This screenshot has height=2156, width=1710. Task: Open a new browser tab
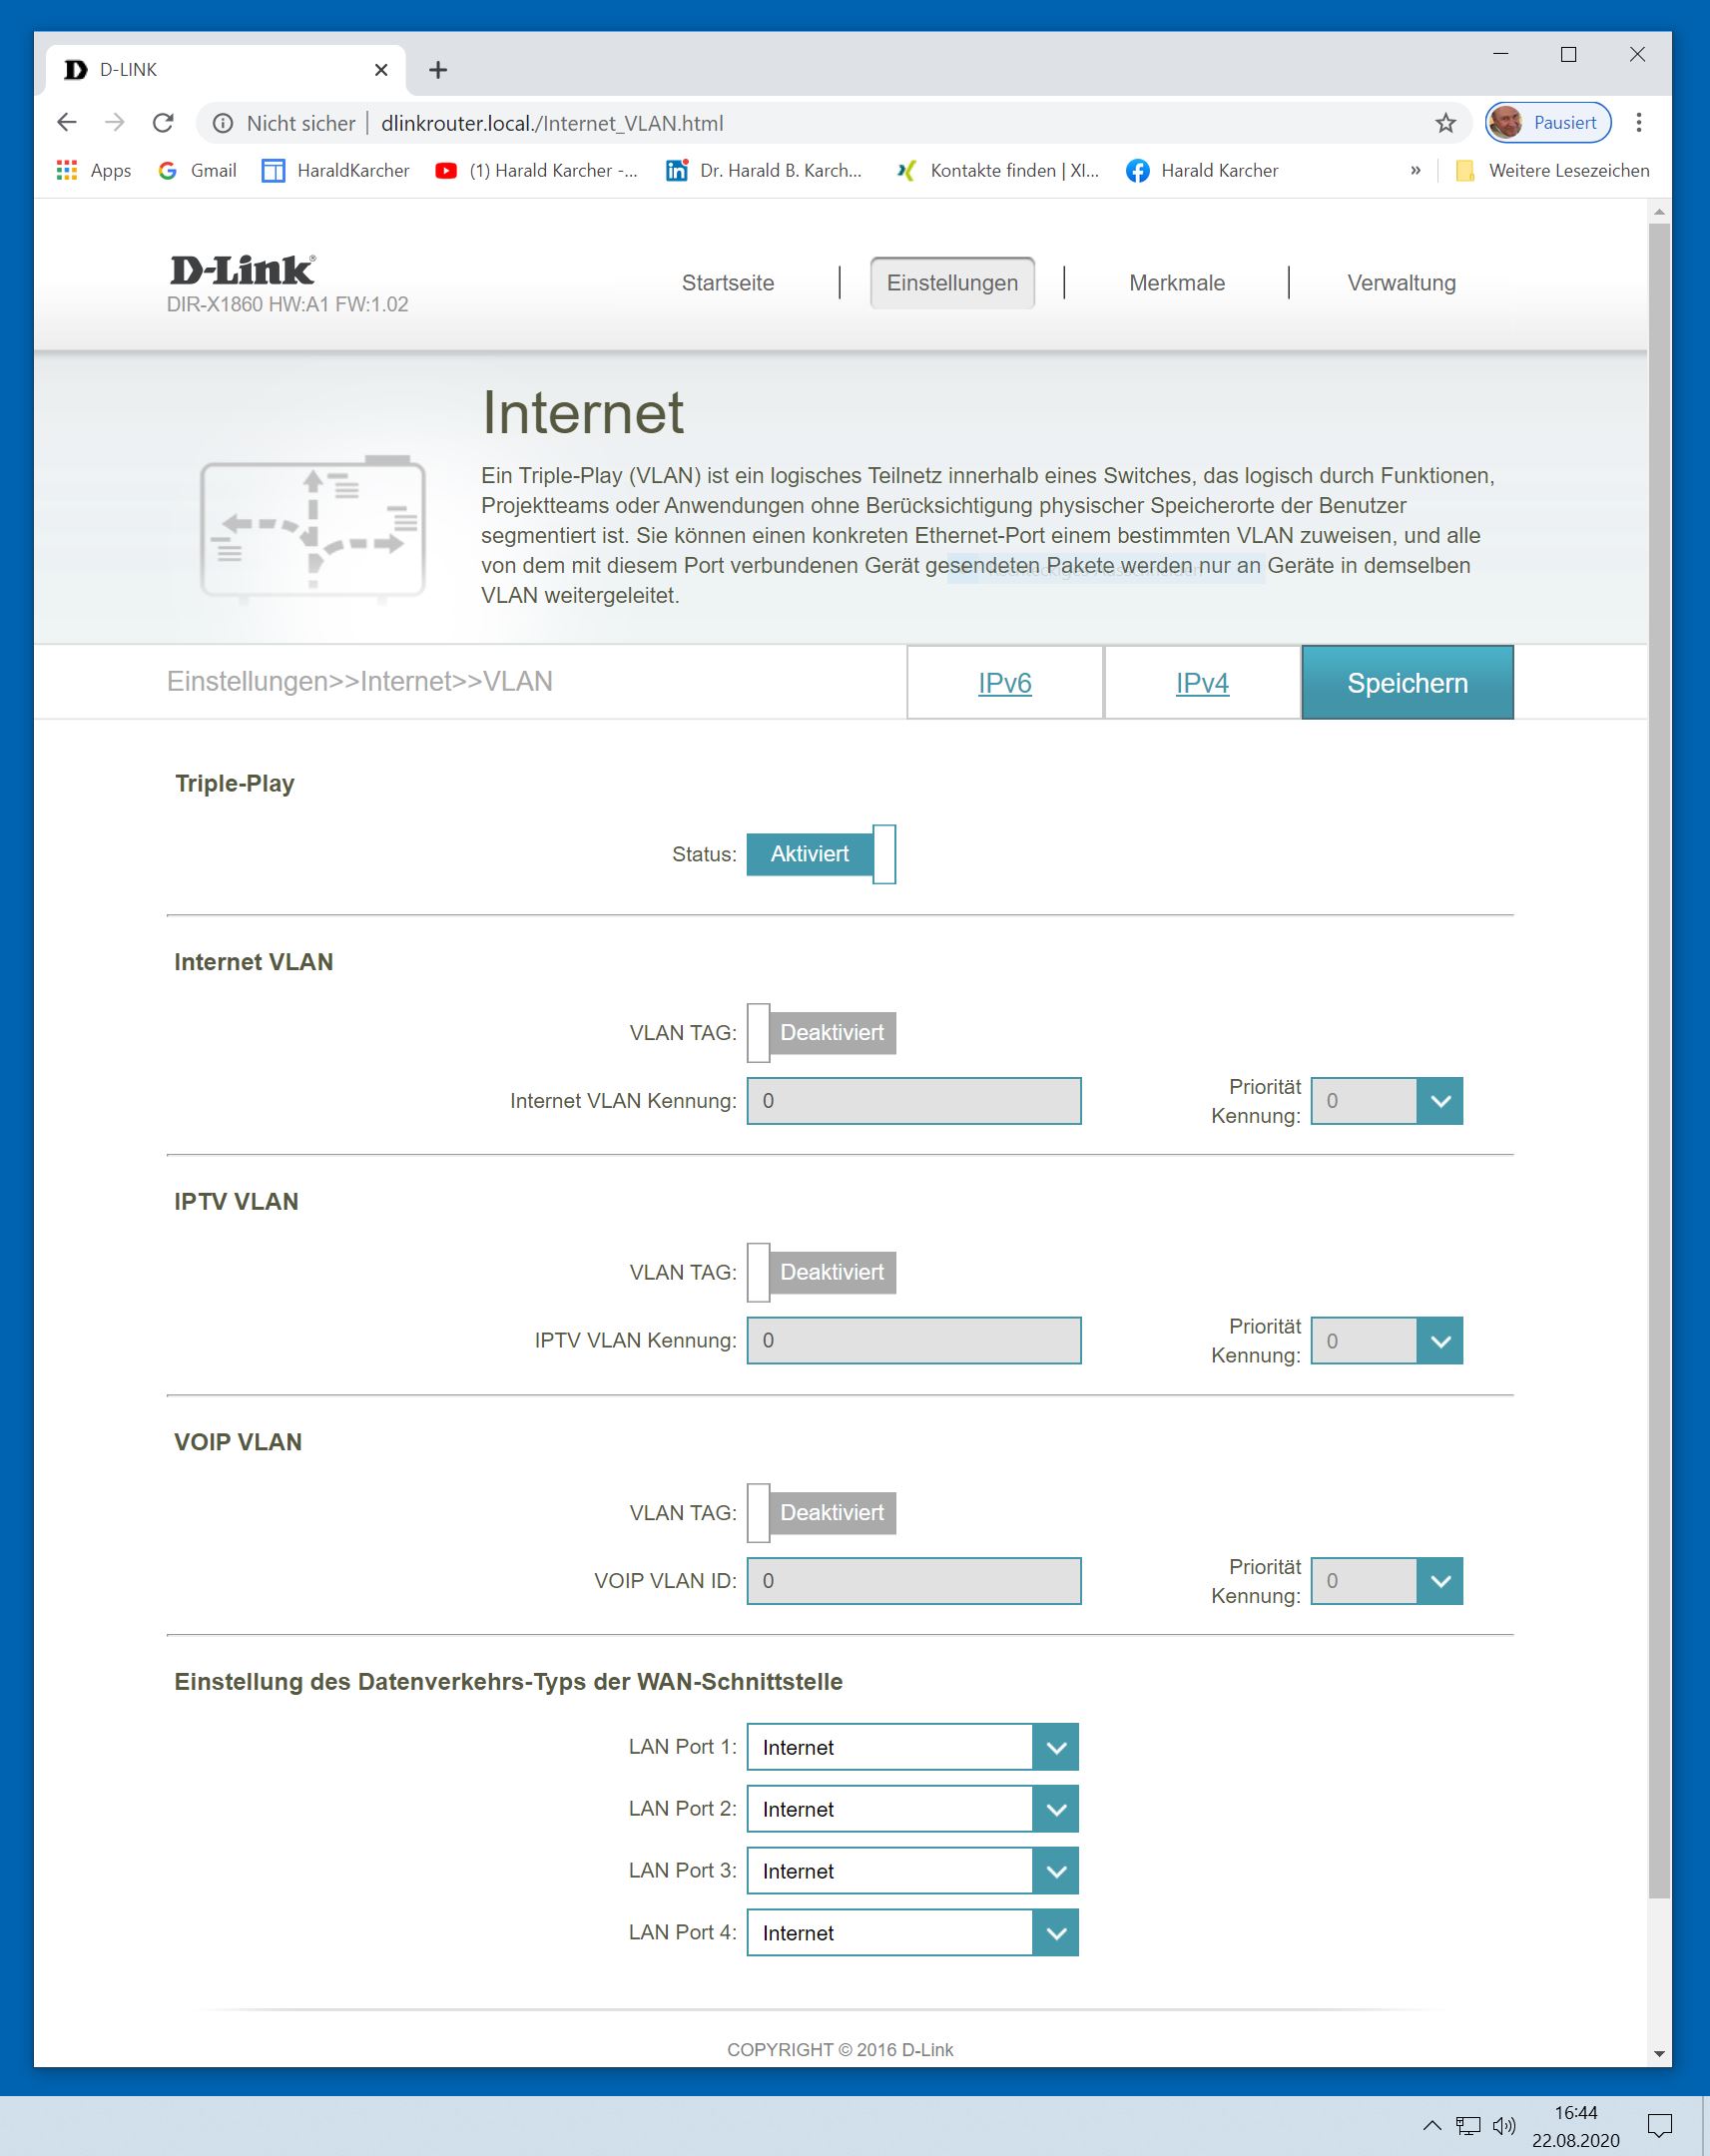(x=438, y=70)
